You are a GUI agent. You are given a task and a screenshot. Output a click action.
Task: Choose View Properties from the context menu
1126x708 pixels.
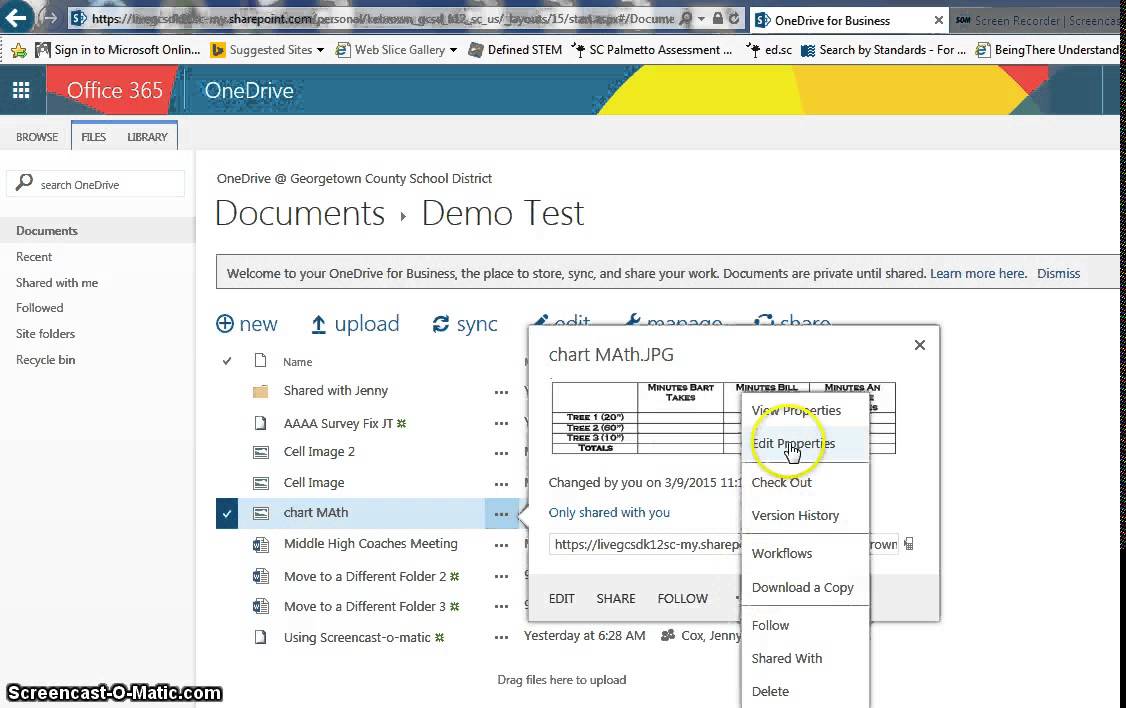tap(796, 411)
